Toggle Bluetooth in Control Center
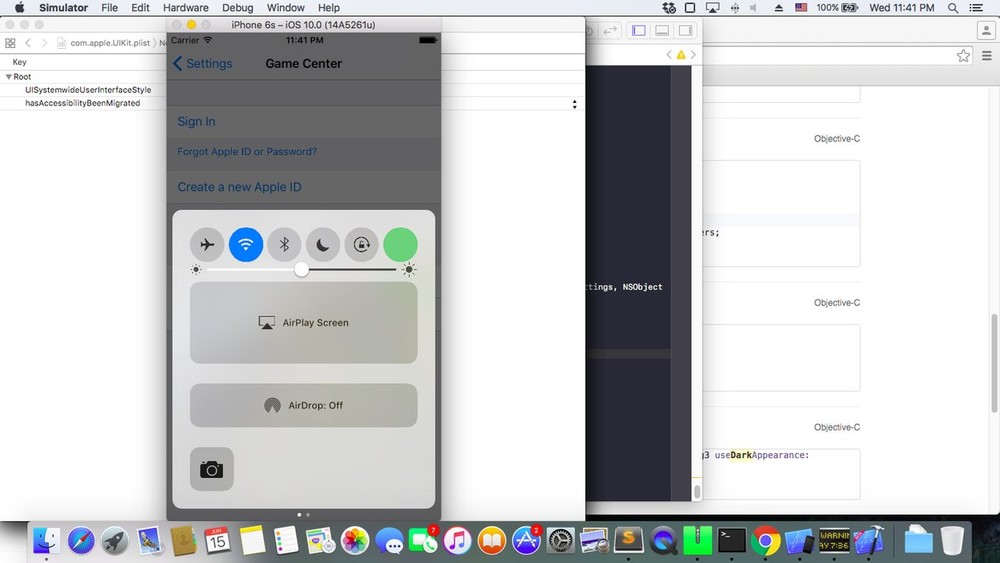Viewport: 1000px width, 563px height. [284, 244]
